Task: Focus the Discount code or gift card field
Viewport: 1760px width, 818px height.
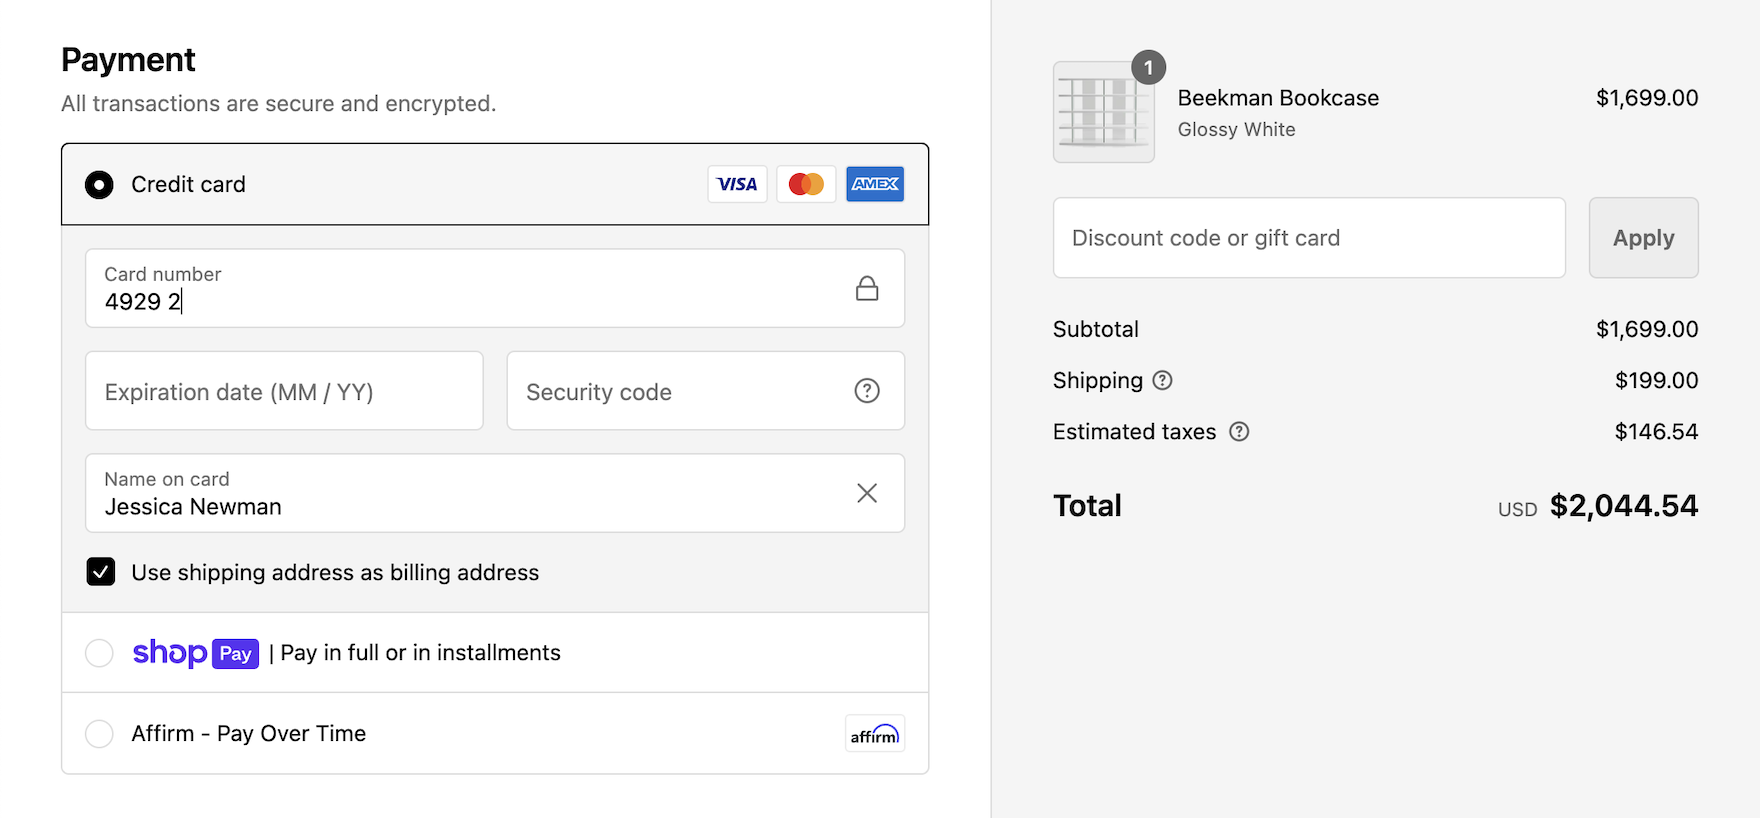Action: (x=1308, y=238)
